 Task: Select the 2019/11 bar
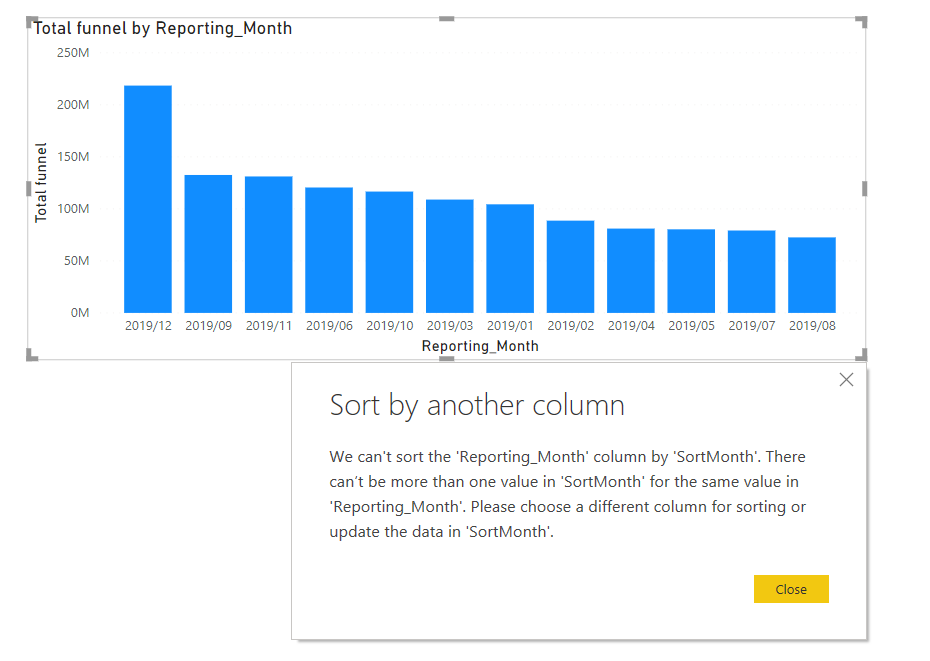coord(269,244)
